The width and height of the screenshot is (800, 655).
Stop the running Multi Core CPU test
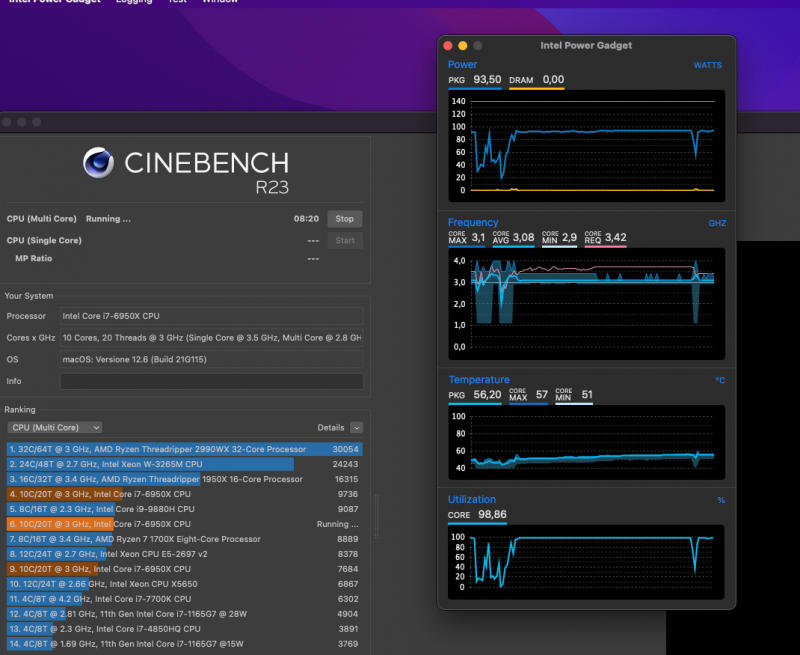[344, 219]
